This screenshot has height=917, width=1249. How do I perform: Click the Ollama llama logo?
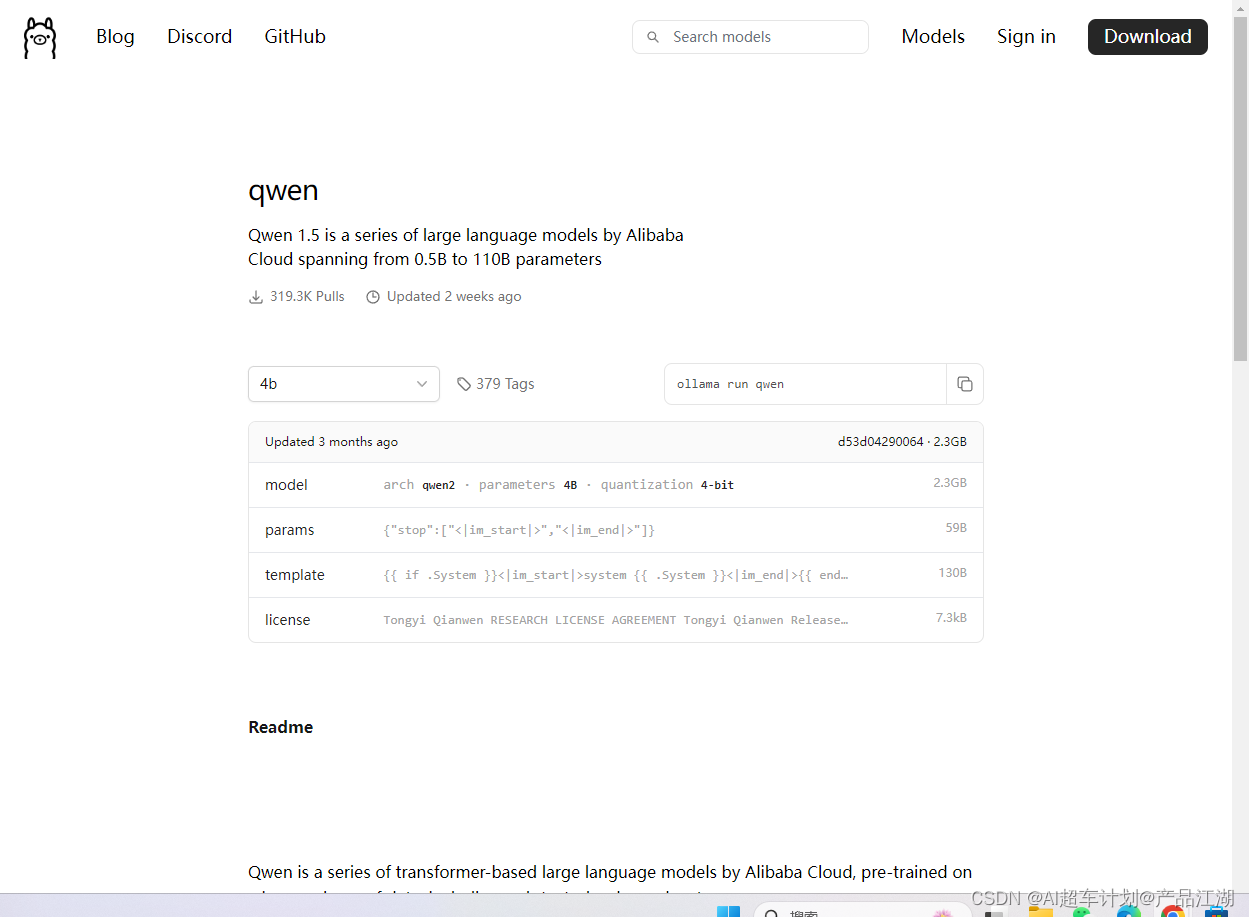(40, 38)
